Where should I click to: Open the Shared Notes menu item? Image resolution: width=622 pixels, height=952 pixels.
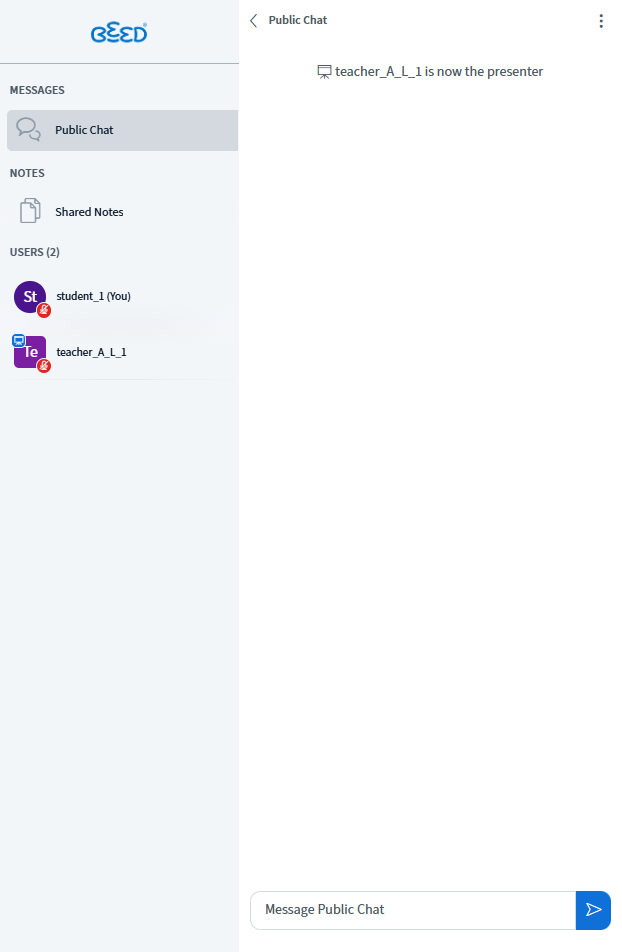point(122,211)
